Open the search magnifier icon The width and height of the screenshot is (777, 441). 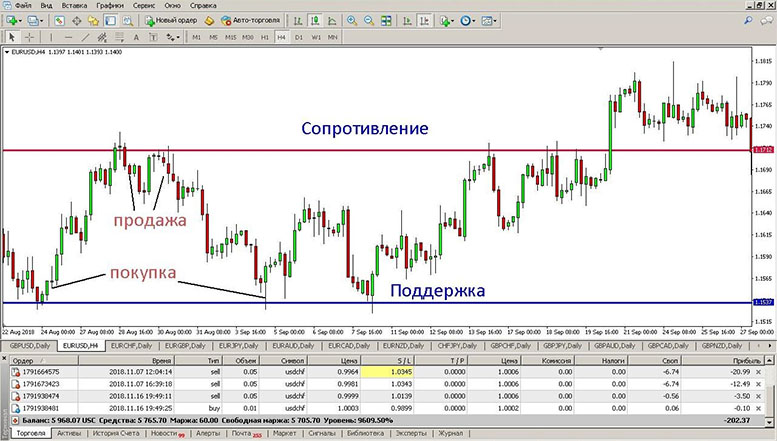point(748,20)
